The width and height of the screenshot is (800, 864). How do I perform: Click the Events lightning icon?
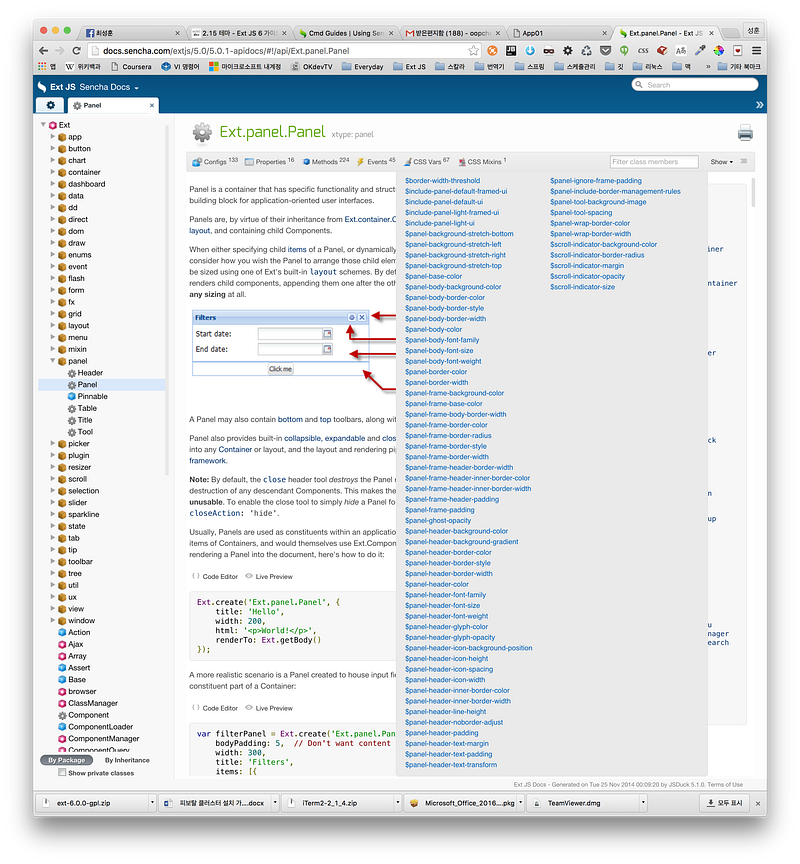360,162
